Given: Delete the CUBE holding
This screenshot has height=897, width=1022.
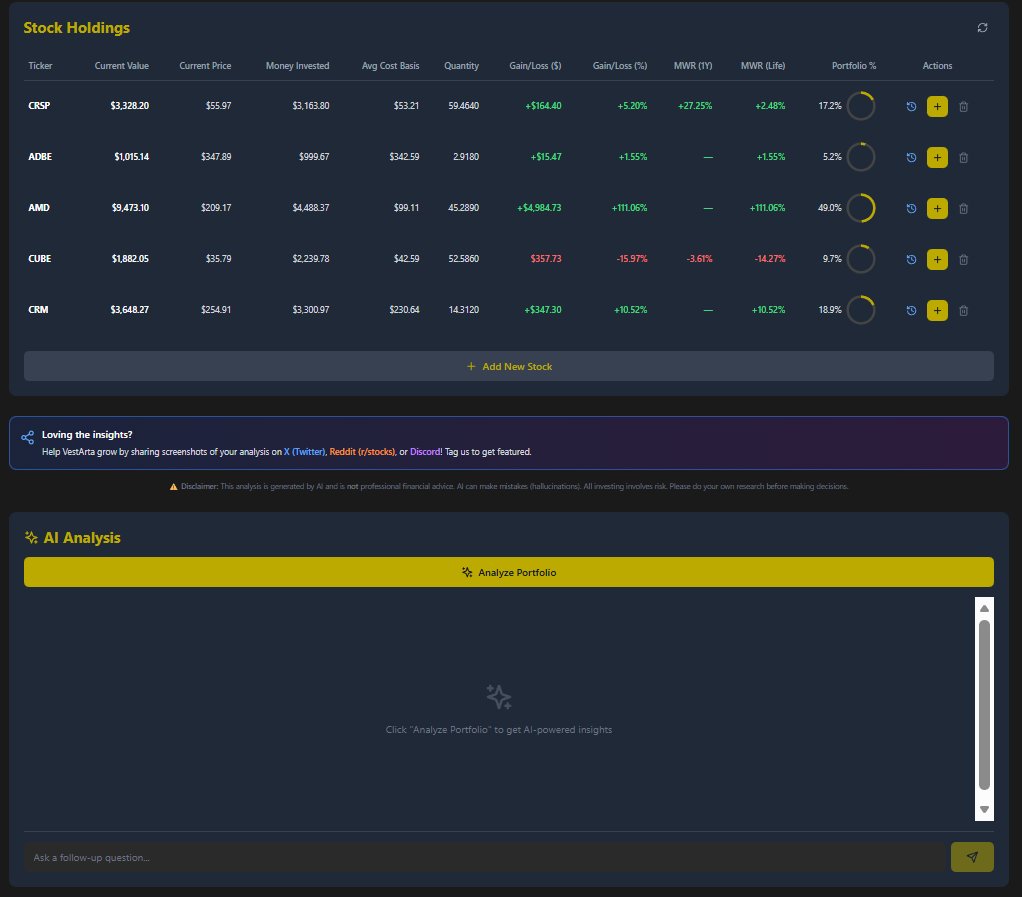Looking at the screenshot, I should [x=963, y=259].
